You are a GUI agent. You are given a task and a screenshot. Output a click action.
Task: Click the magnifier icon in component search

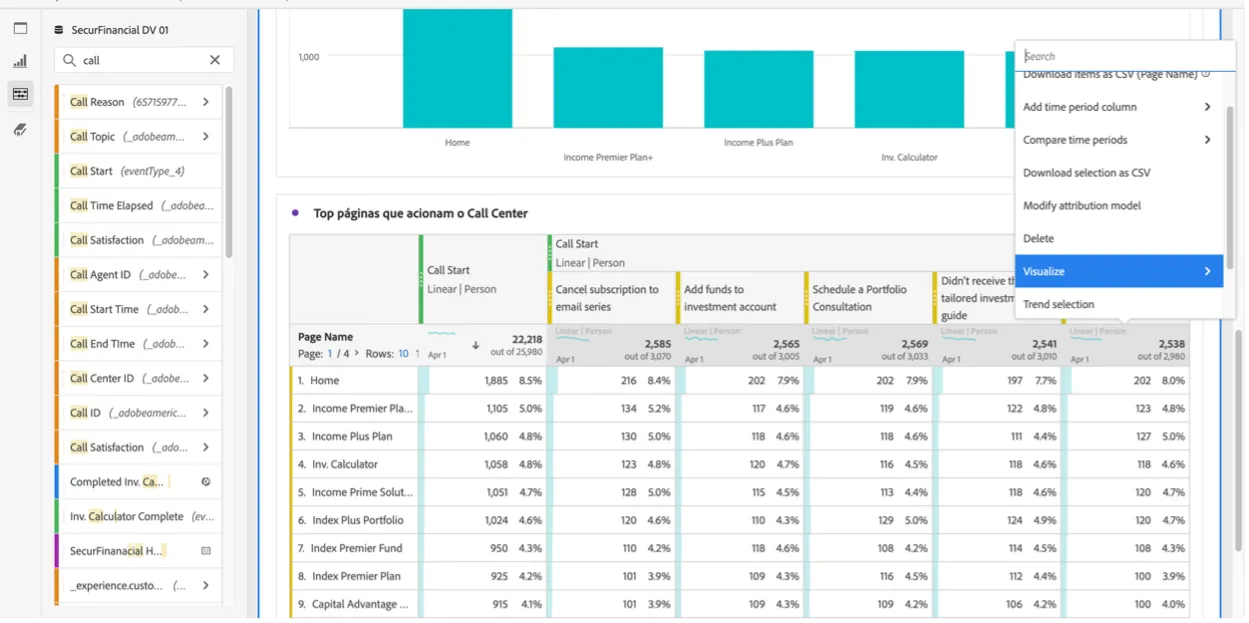pos(69,61)
